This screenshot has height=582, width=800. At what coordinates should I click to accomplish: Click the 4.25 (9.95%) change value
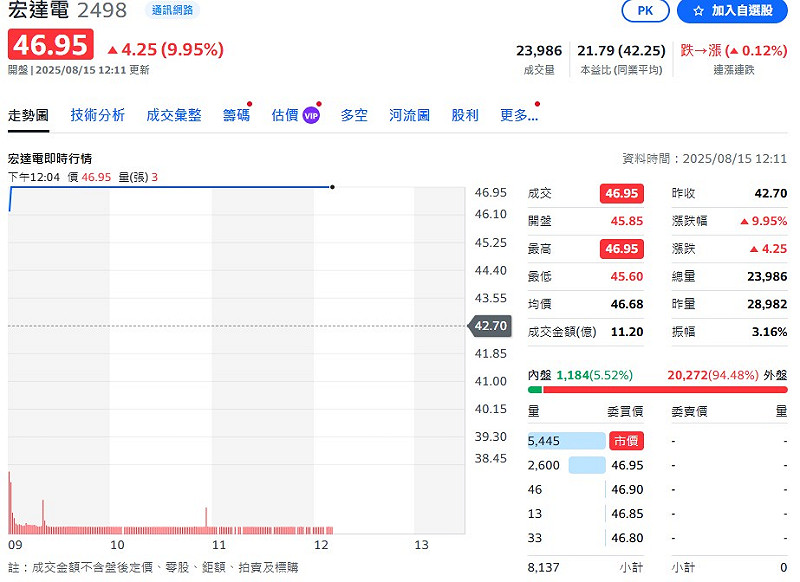[x=166, y=49]
